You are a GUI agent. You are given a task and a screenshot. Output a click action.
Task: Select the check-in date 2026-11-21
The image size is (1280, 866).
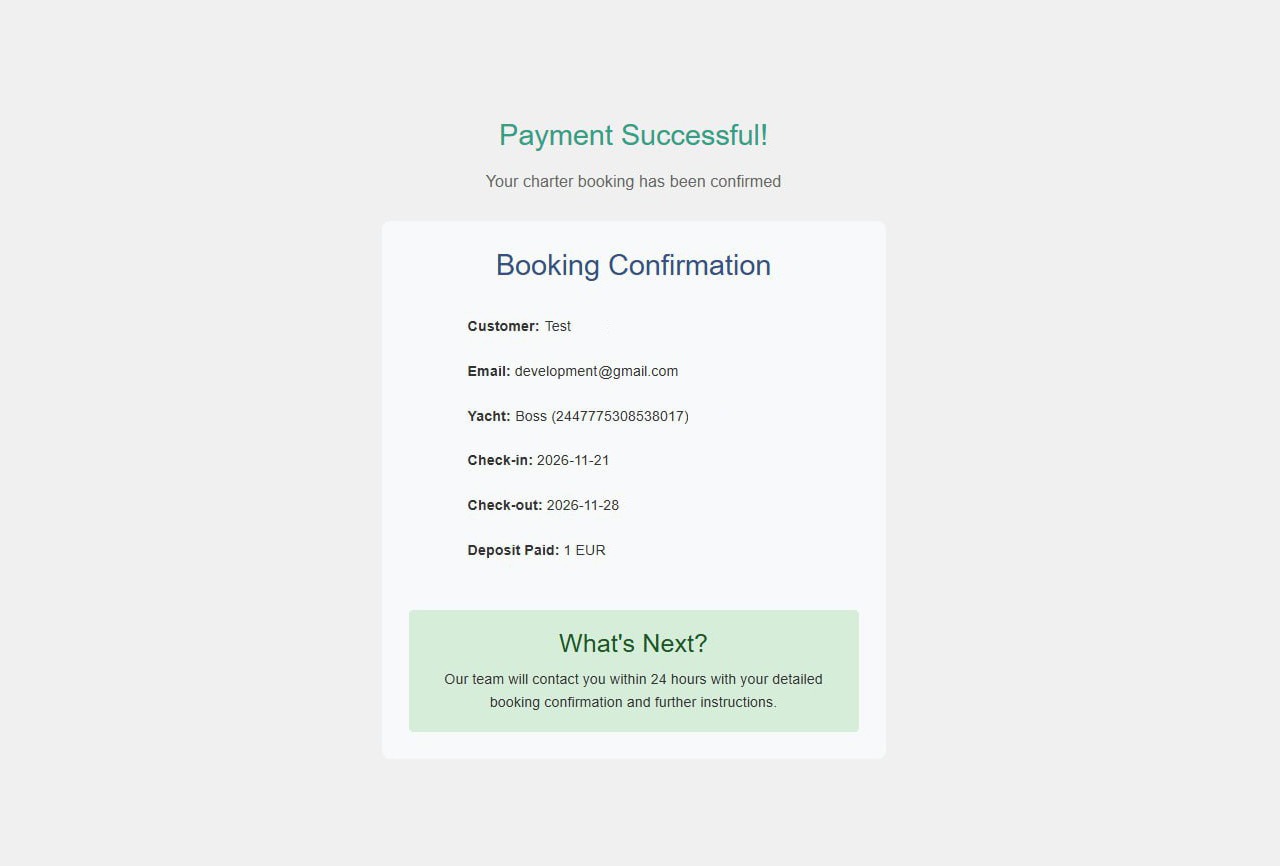point(573,461)
